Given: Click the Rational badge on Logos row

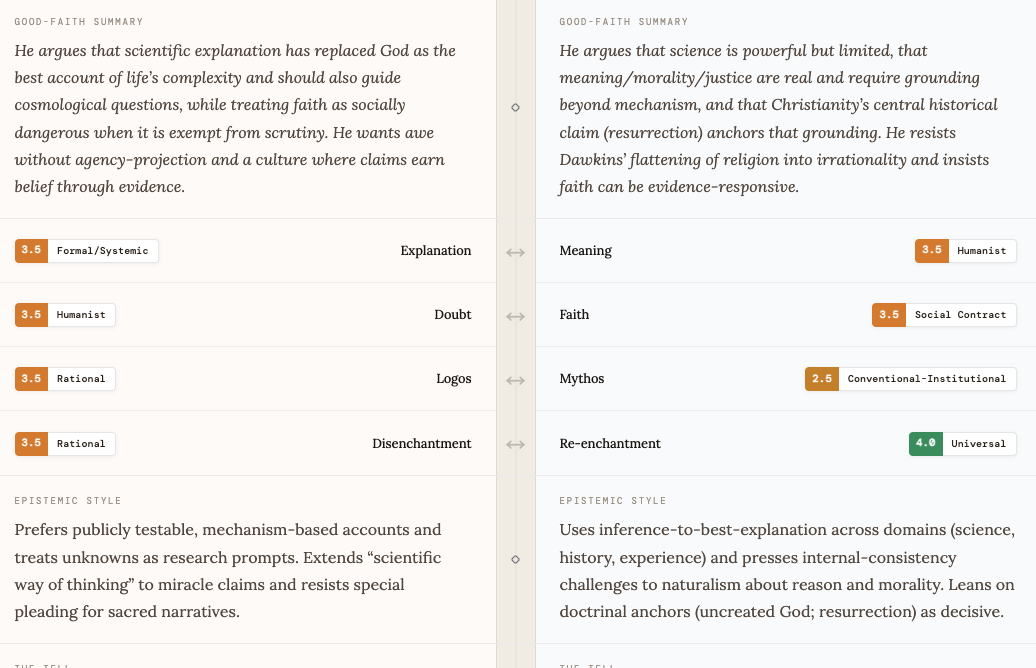Looking at the screenshot, I should click(x=65, y=379).
